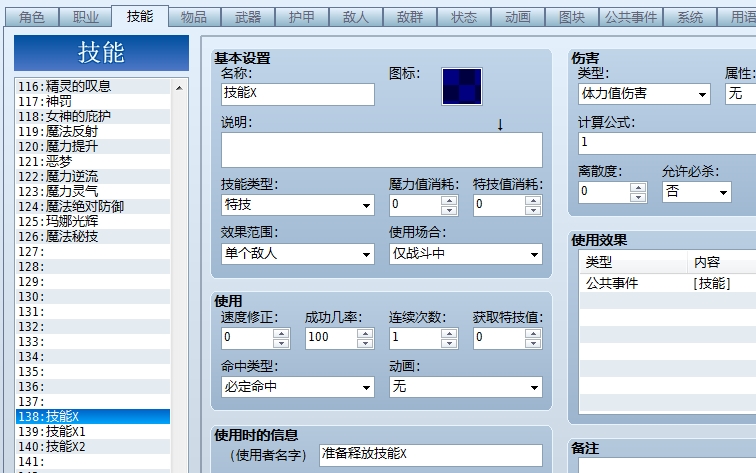756x473 pixels.
Task: Increase the 获取特技值 value
Action: (x=533, y=334)
